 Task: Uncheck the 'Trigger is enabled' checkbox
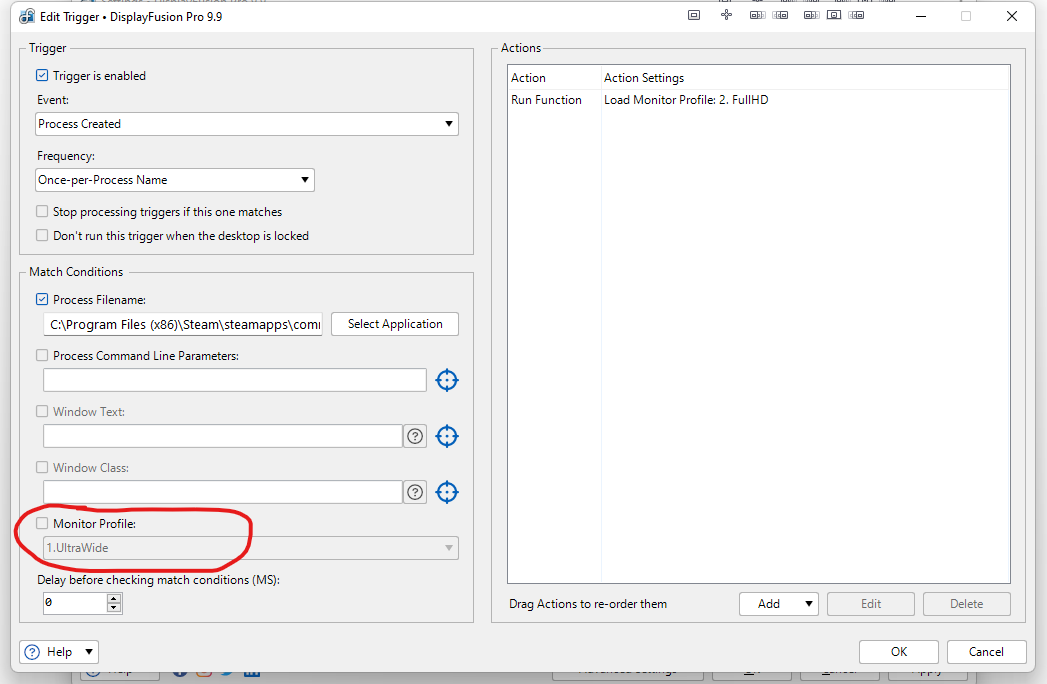[x=42, y=76]
